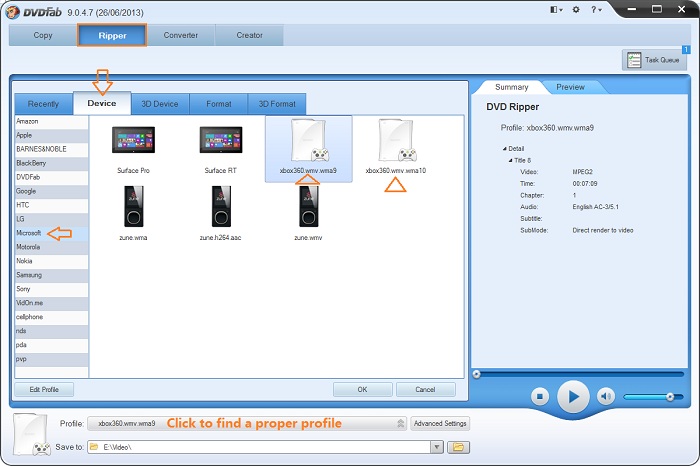Select HTC in the brand list
This screenshot has height=466, width=700.
tap(51, 205)
